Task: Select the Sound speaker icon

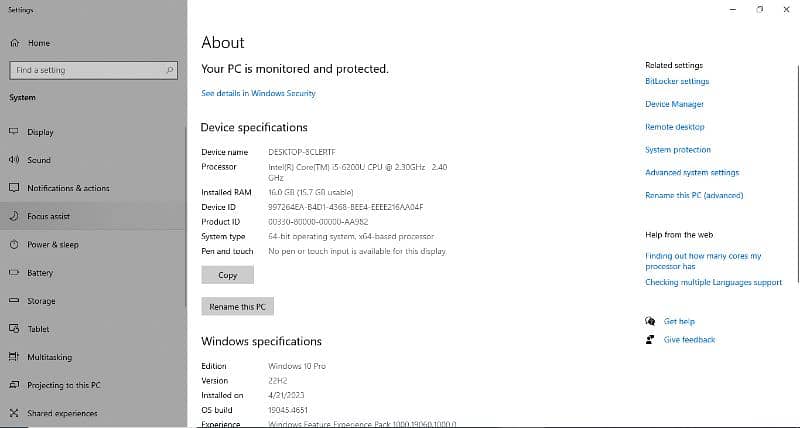Action: (x=14, y=160)
